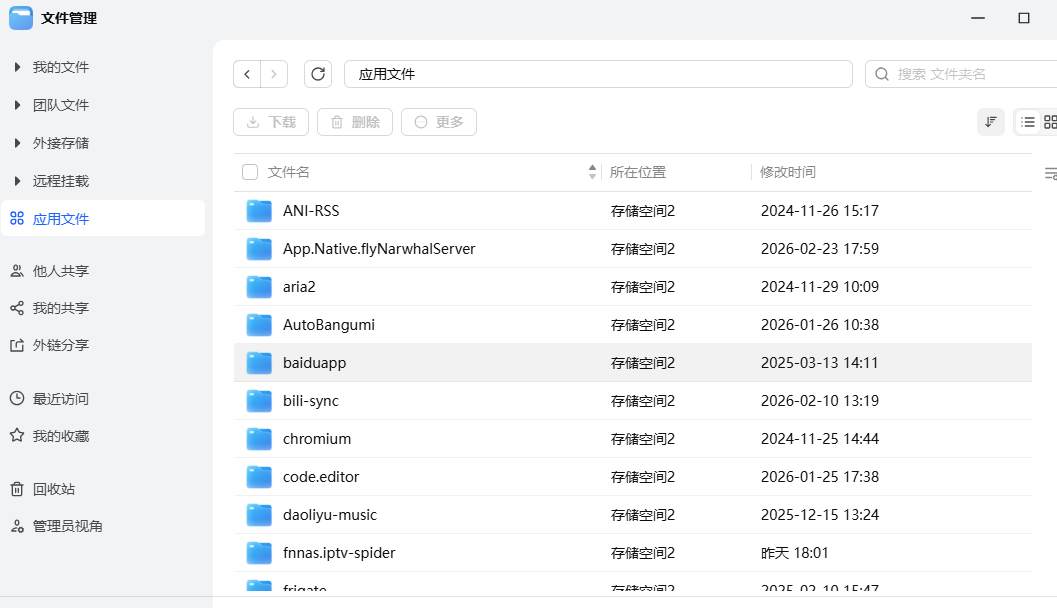Select the code.editor folder name
Screen dimensions: 1057x608
click(321, 477)
